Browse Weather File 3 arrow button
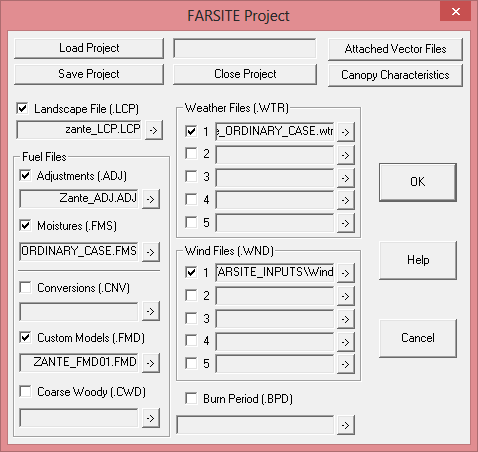The width and height of the screenshot is (478, 452). (x=346, y=178)
